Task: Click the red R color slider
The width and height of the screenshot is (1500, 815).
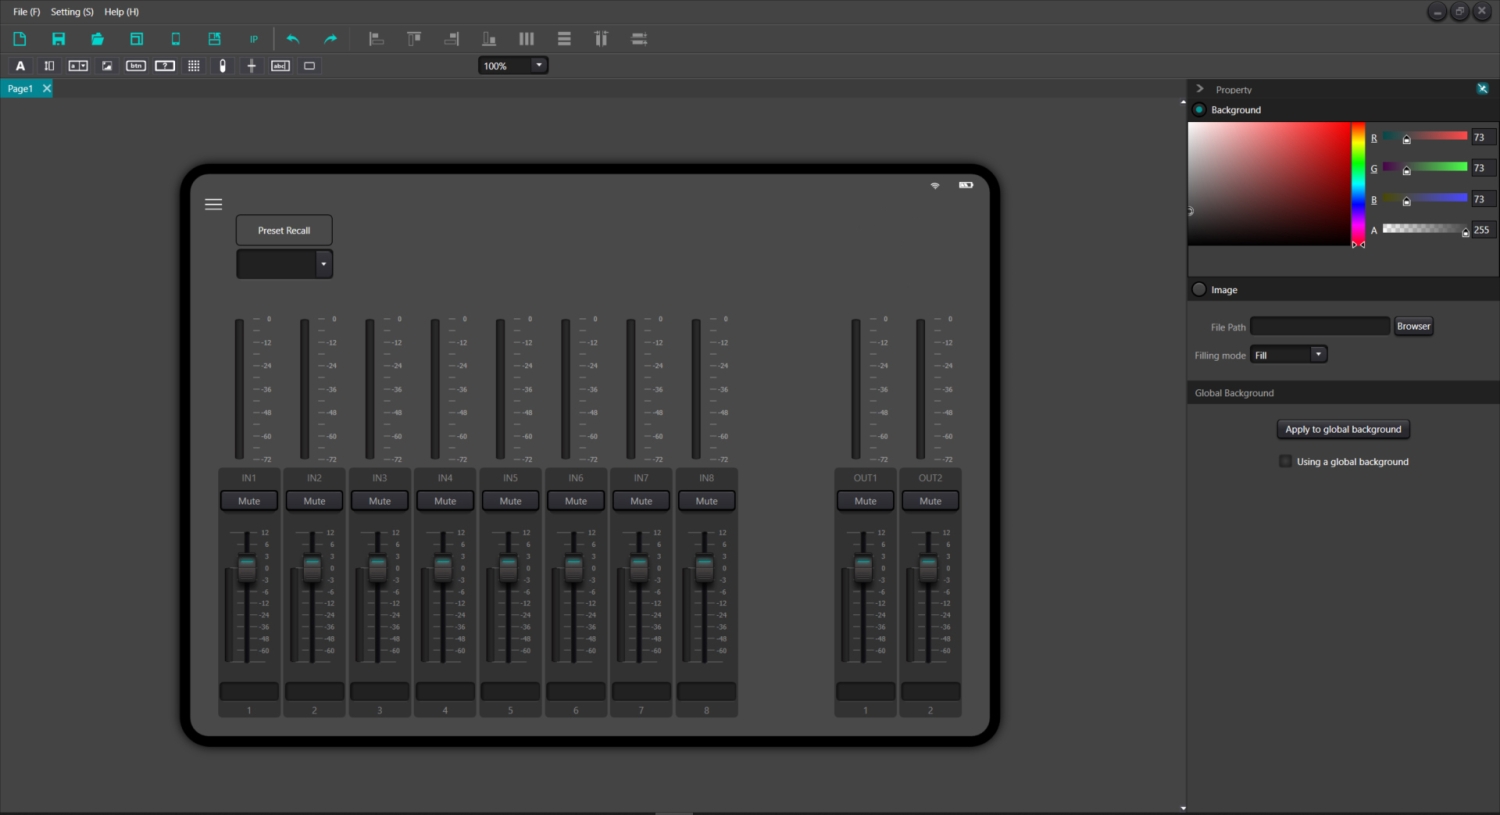Action: point(1425,137)
